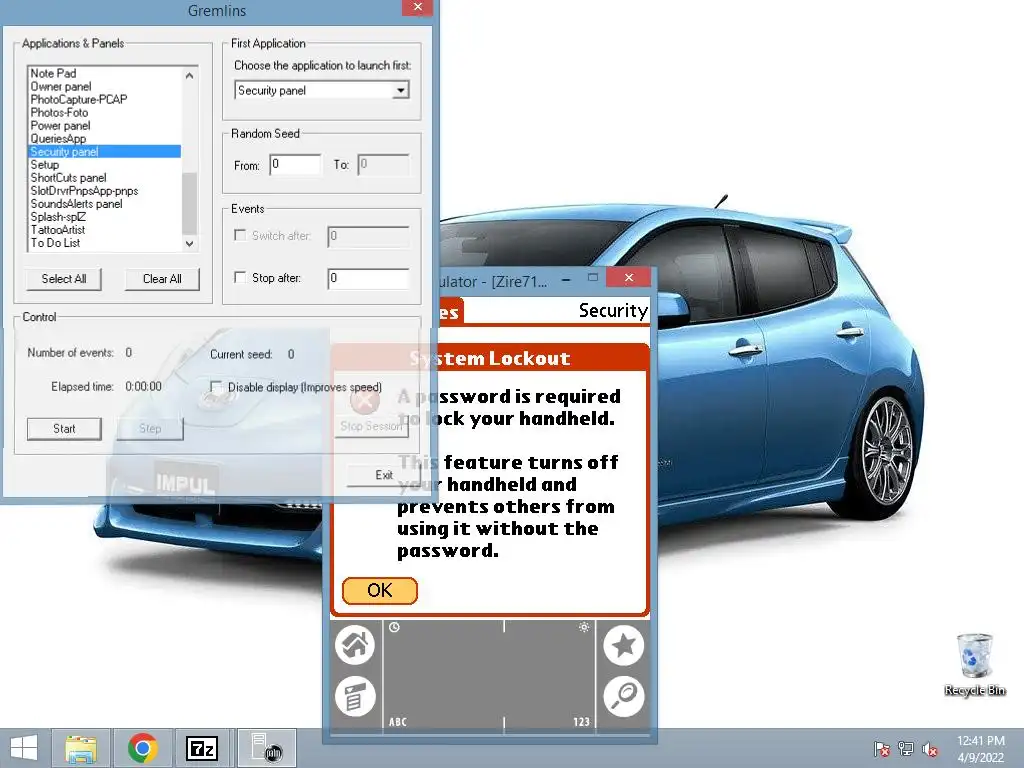Click the Stop Session button
This screenshot has height=768, width=1024.
[x=371, y=426]
